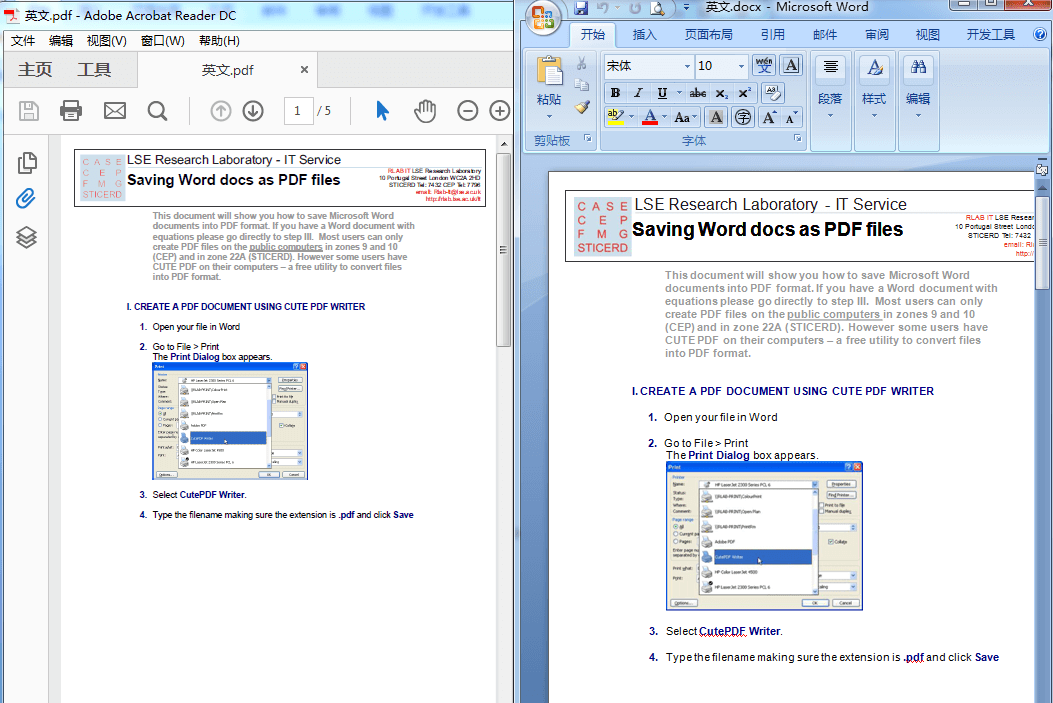Viewport: 1053px width, 703px height.
Task: Switch to the 插入 ribbon tab in Word
Action: tap(645, 34)
